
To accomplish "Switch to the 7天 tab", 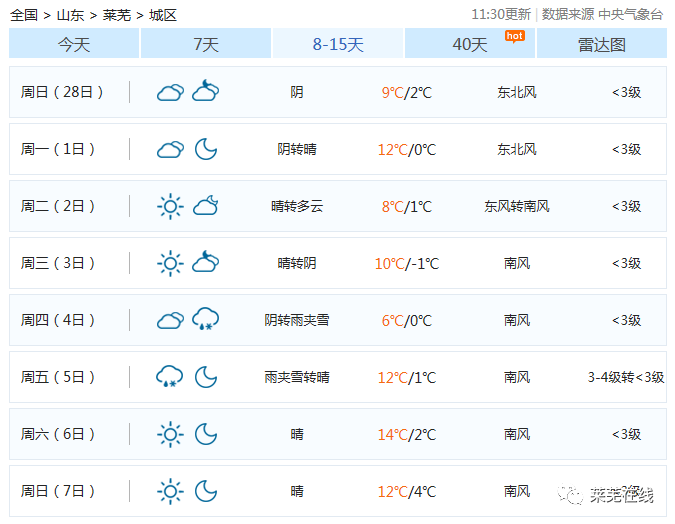I will click(x=206, y=43).
